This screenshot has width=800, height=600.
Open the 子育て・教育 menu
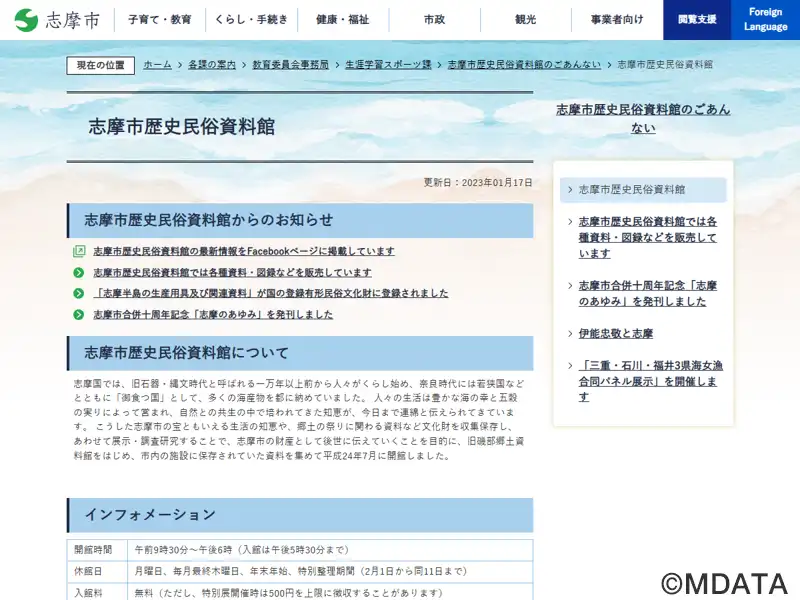[x=159, y=20]
